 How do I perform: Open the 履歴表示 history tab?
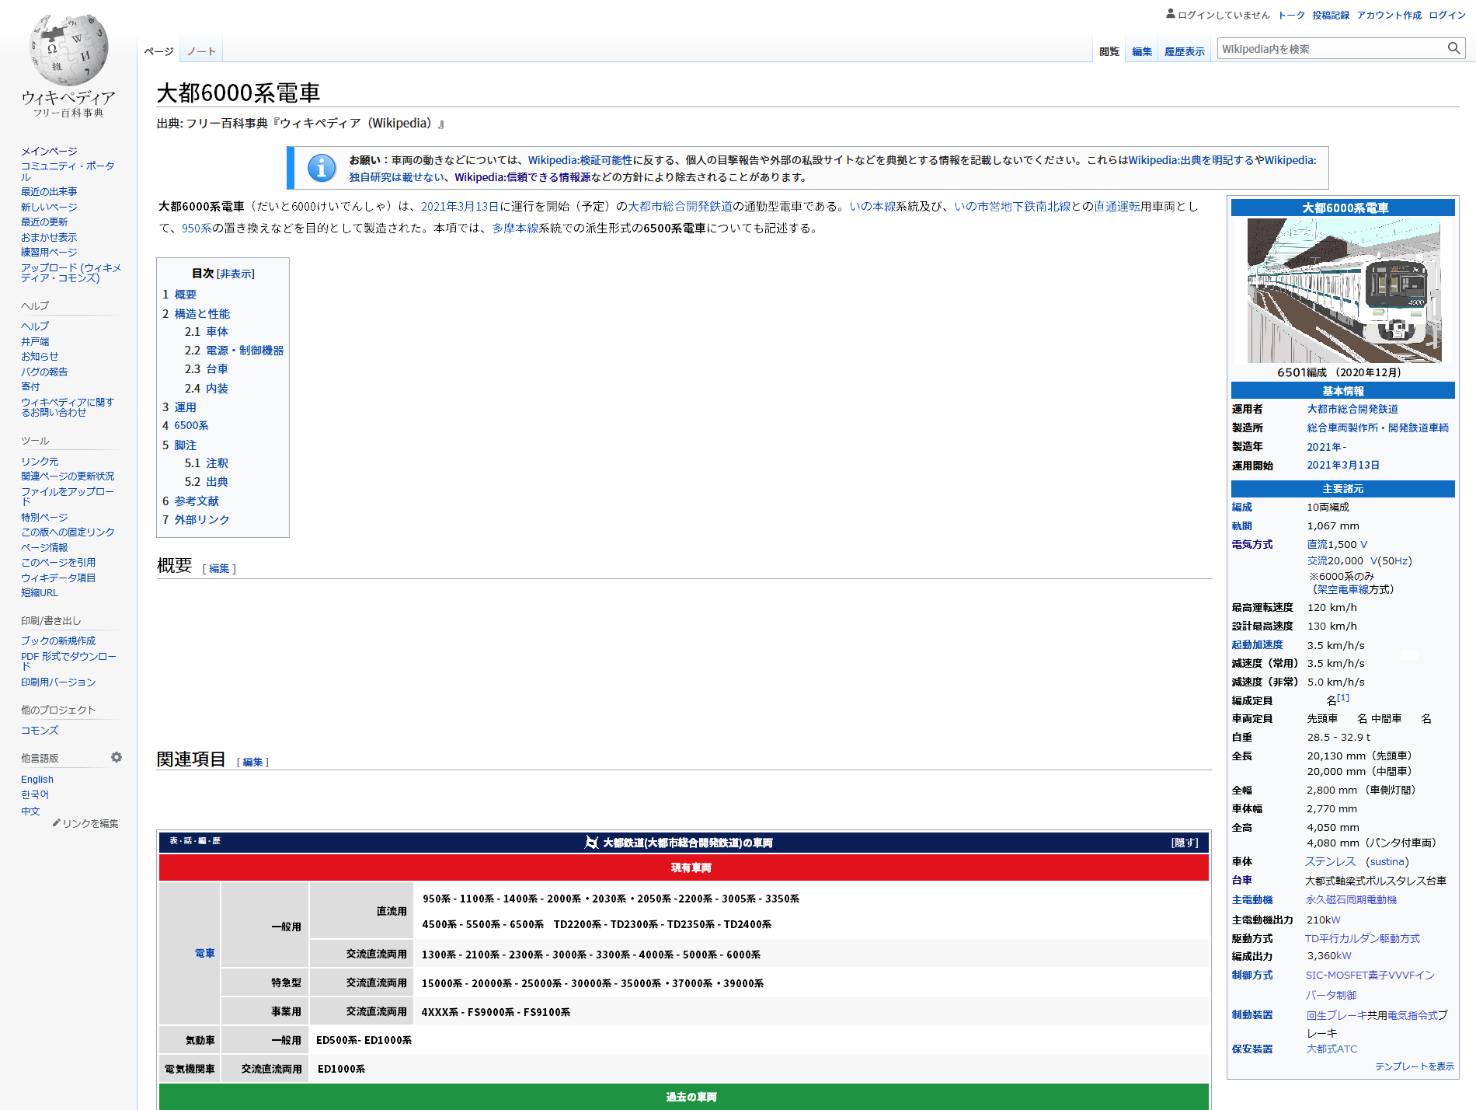[1184, 51]
